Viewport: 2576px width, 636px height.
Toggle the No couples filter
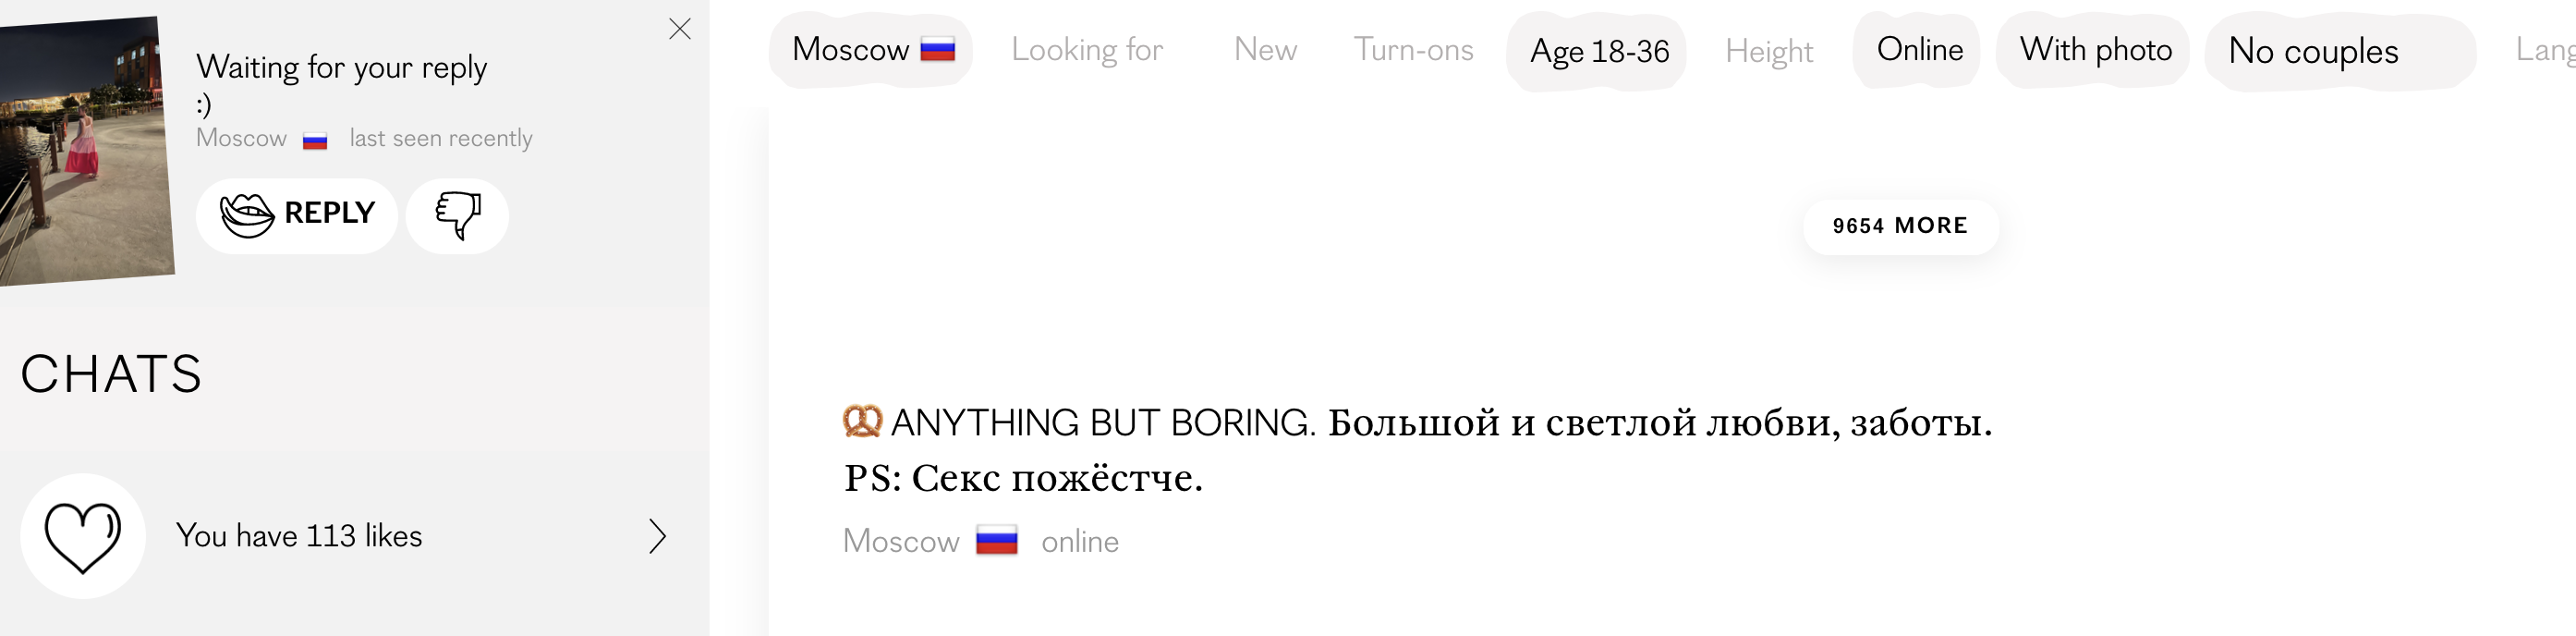click(2312, 51)
